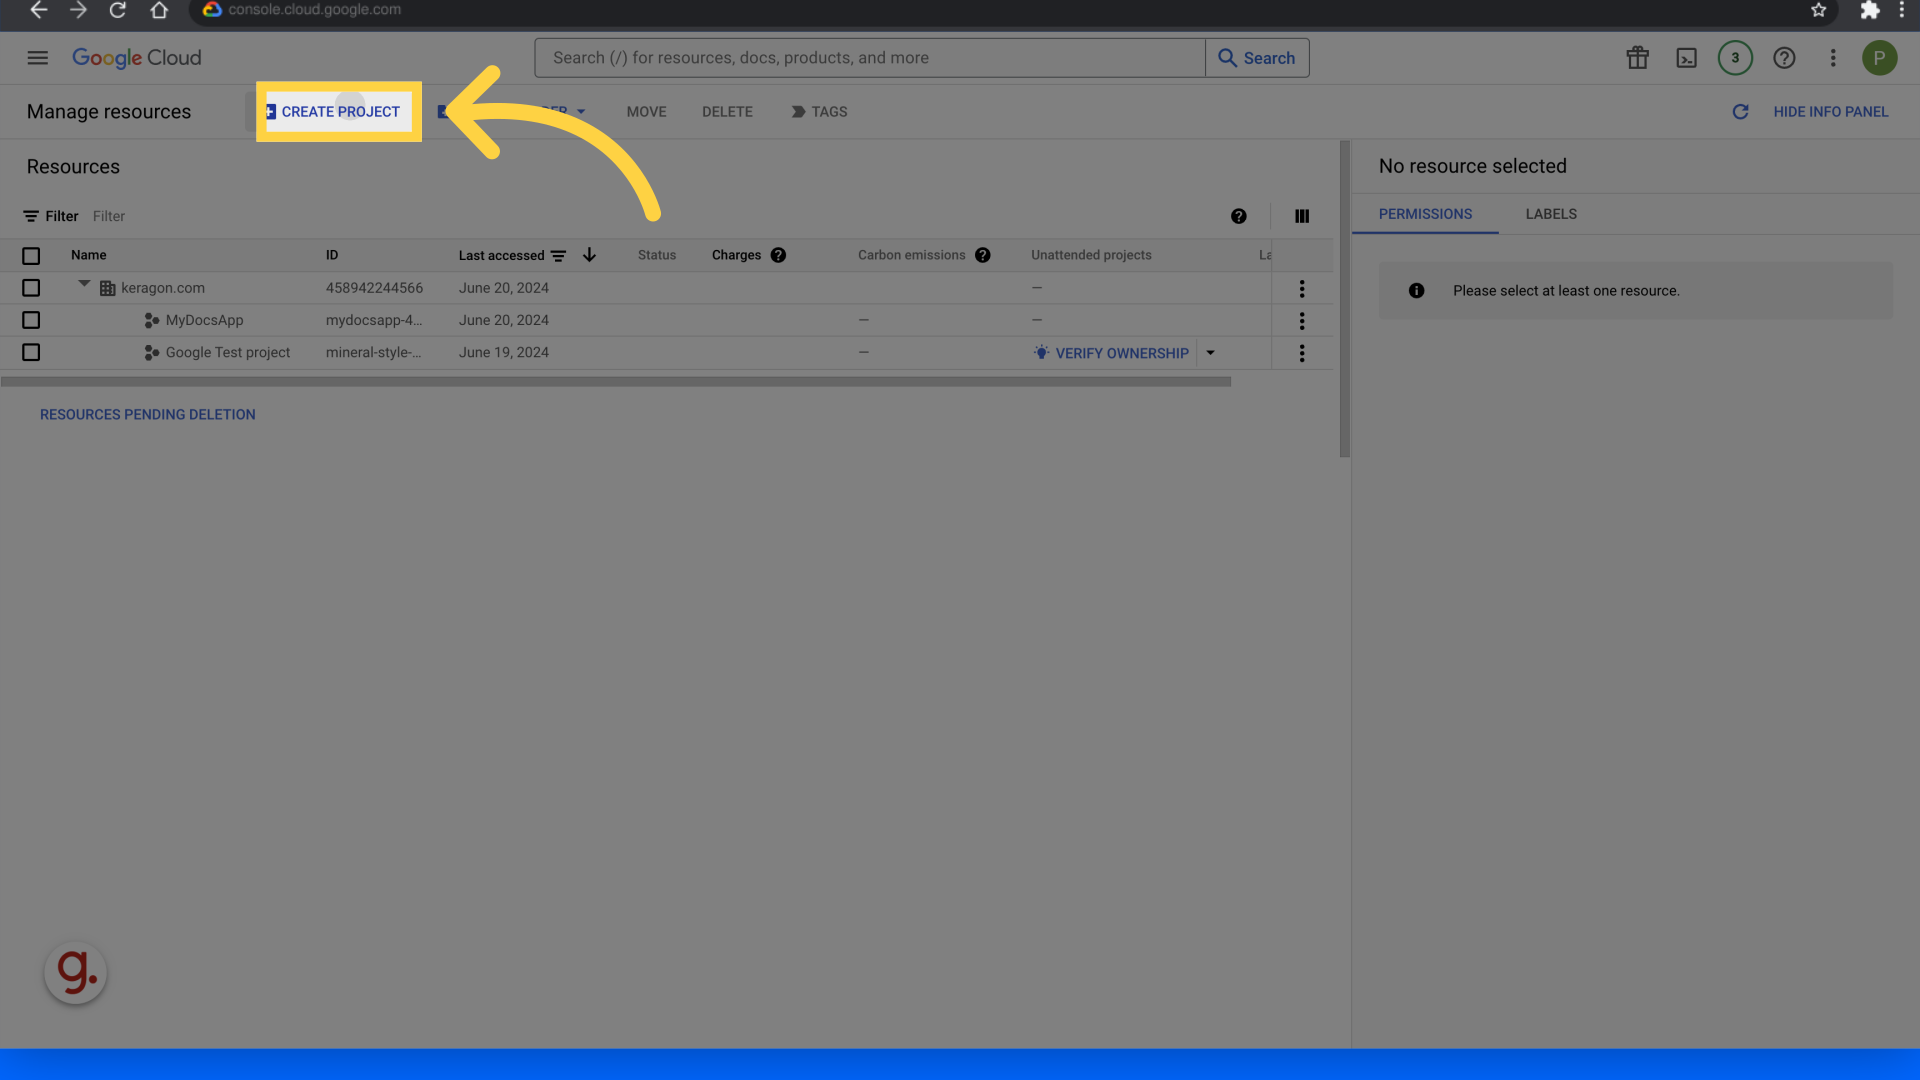Open notifications badge showing 3

[x=1735, y=58]
